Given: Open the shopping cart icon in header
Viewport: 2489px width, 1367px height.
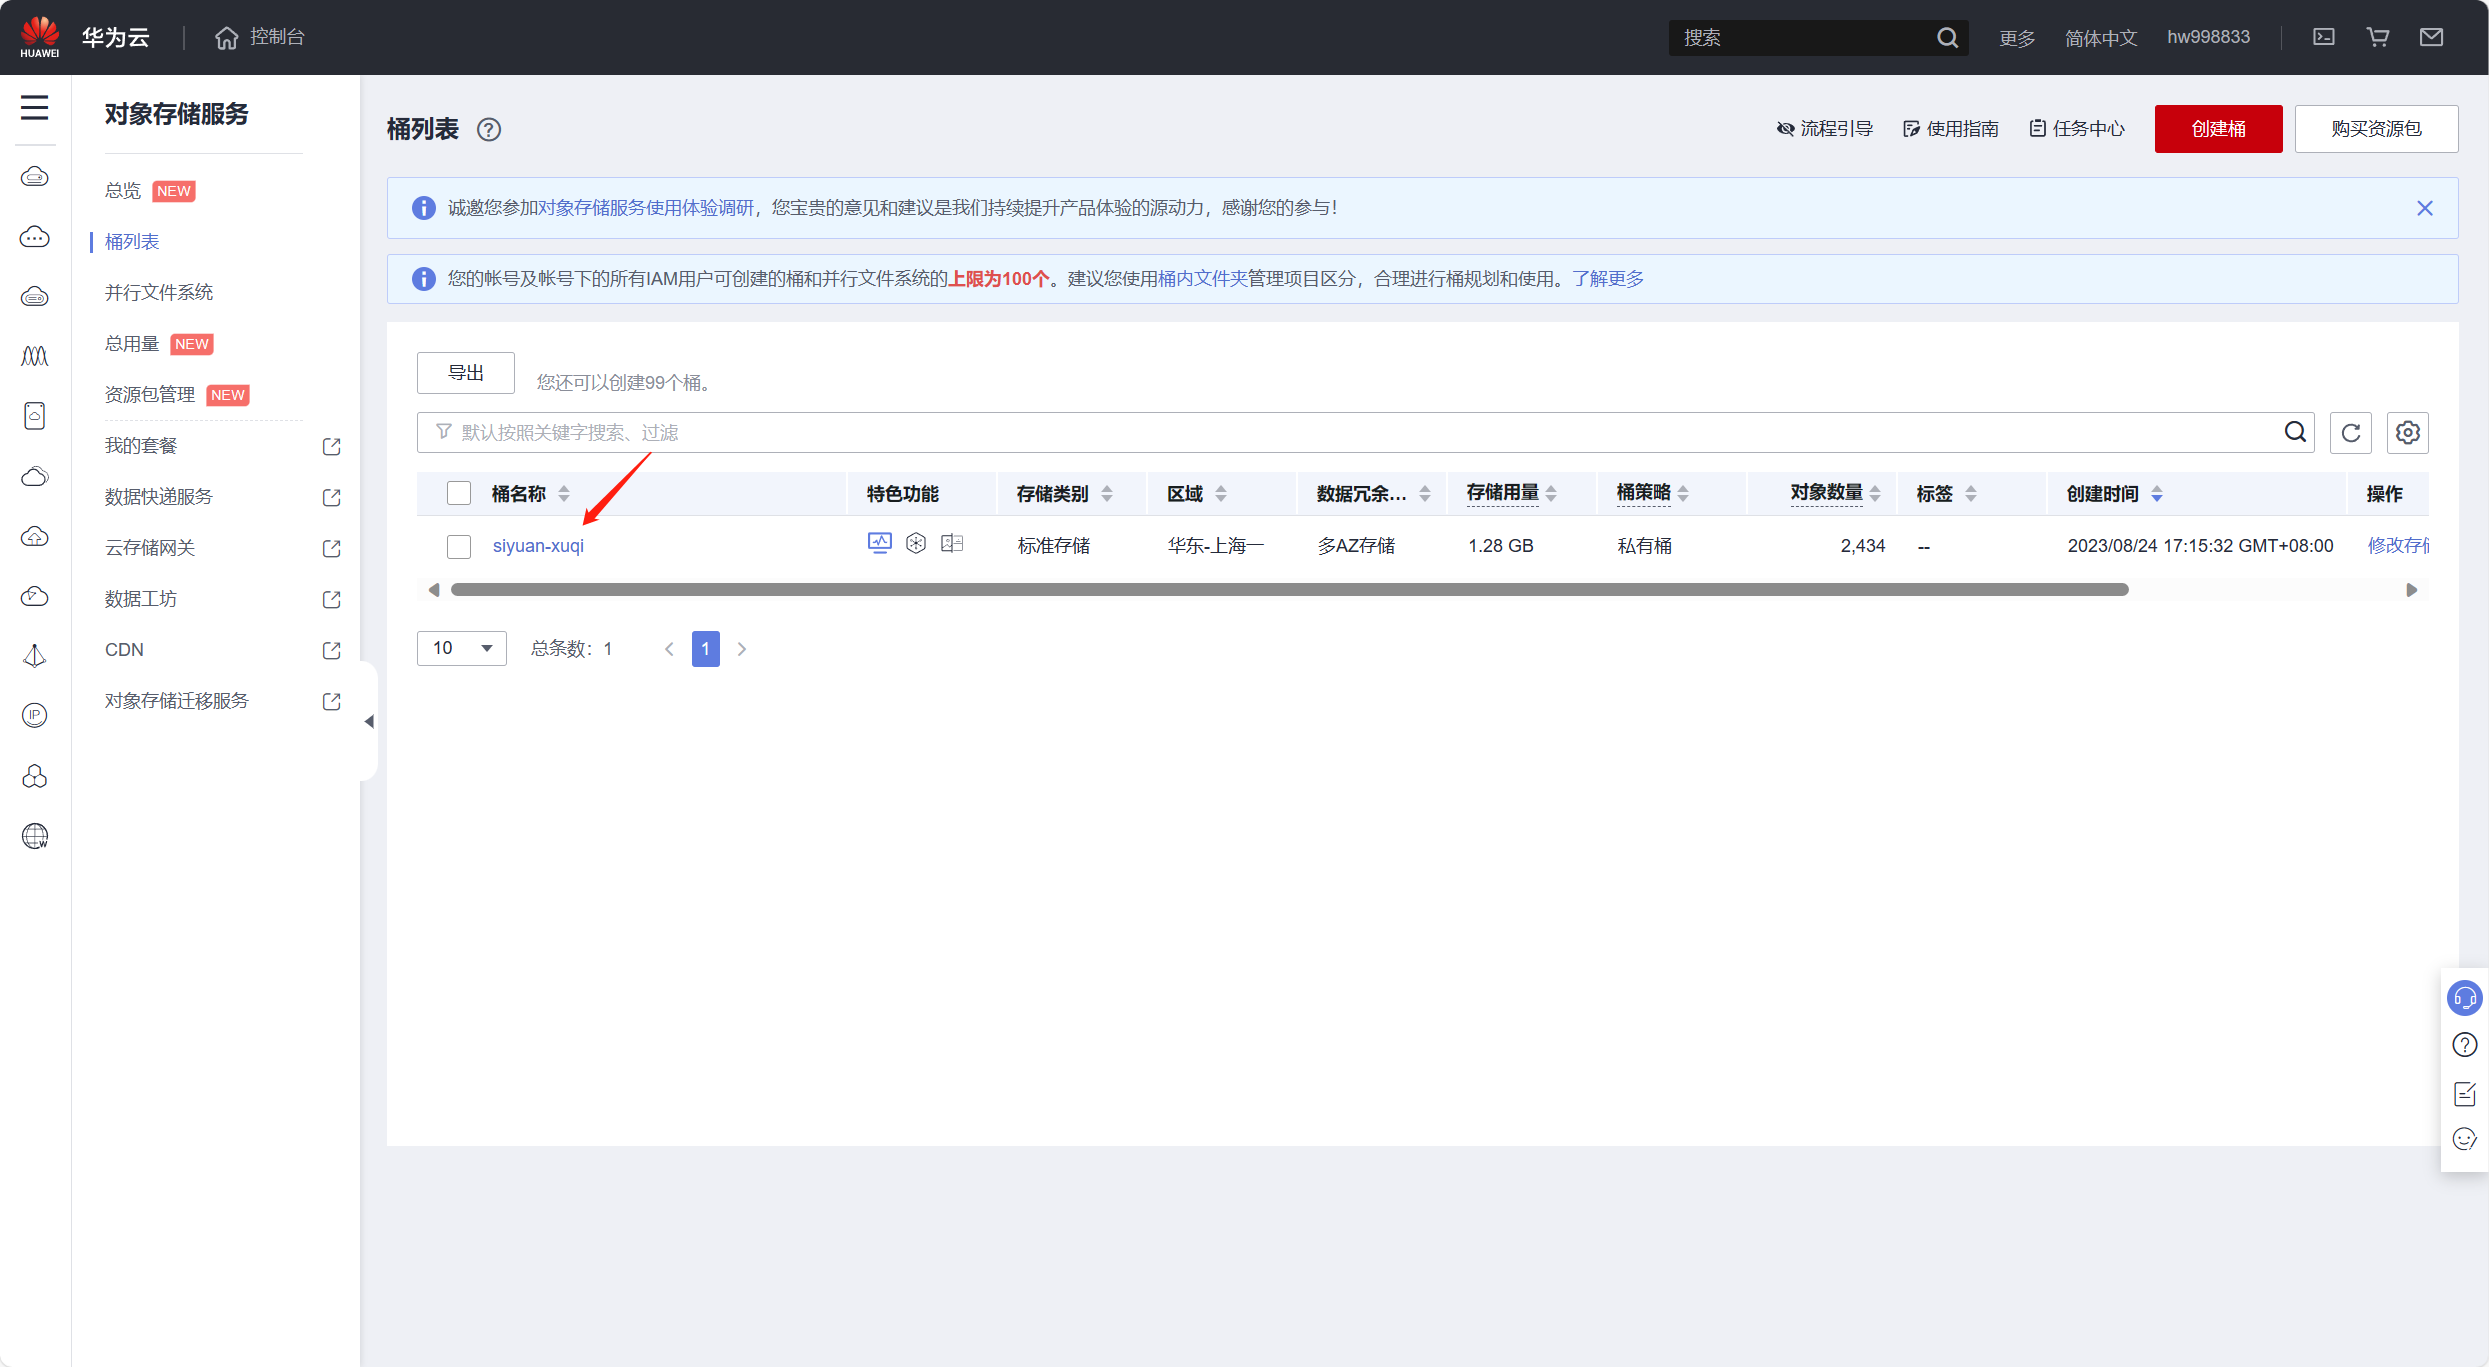Looking at the screenshot, I should [2377, 37].
